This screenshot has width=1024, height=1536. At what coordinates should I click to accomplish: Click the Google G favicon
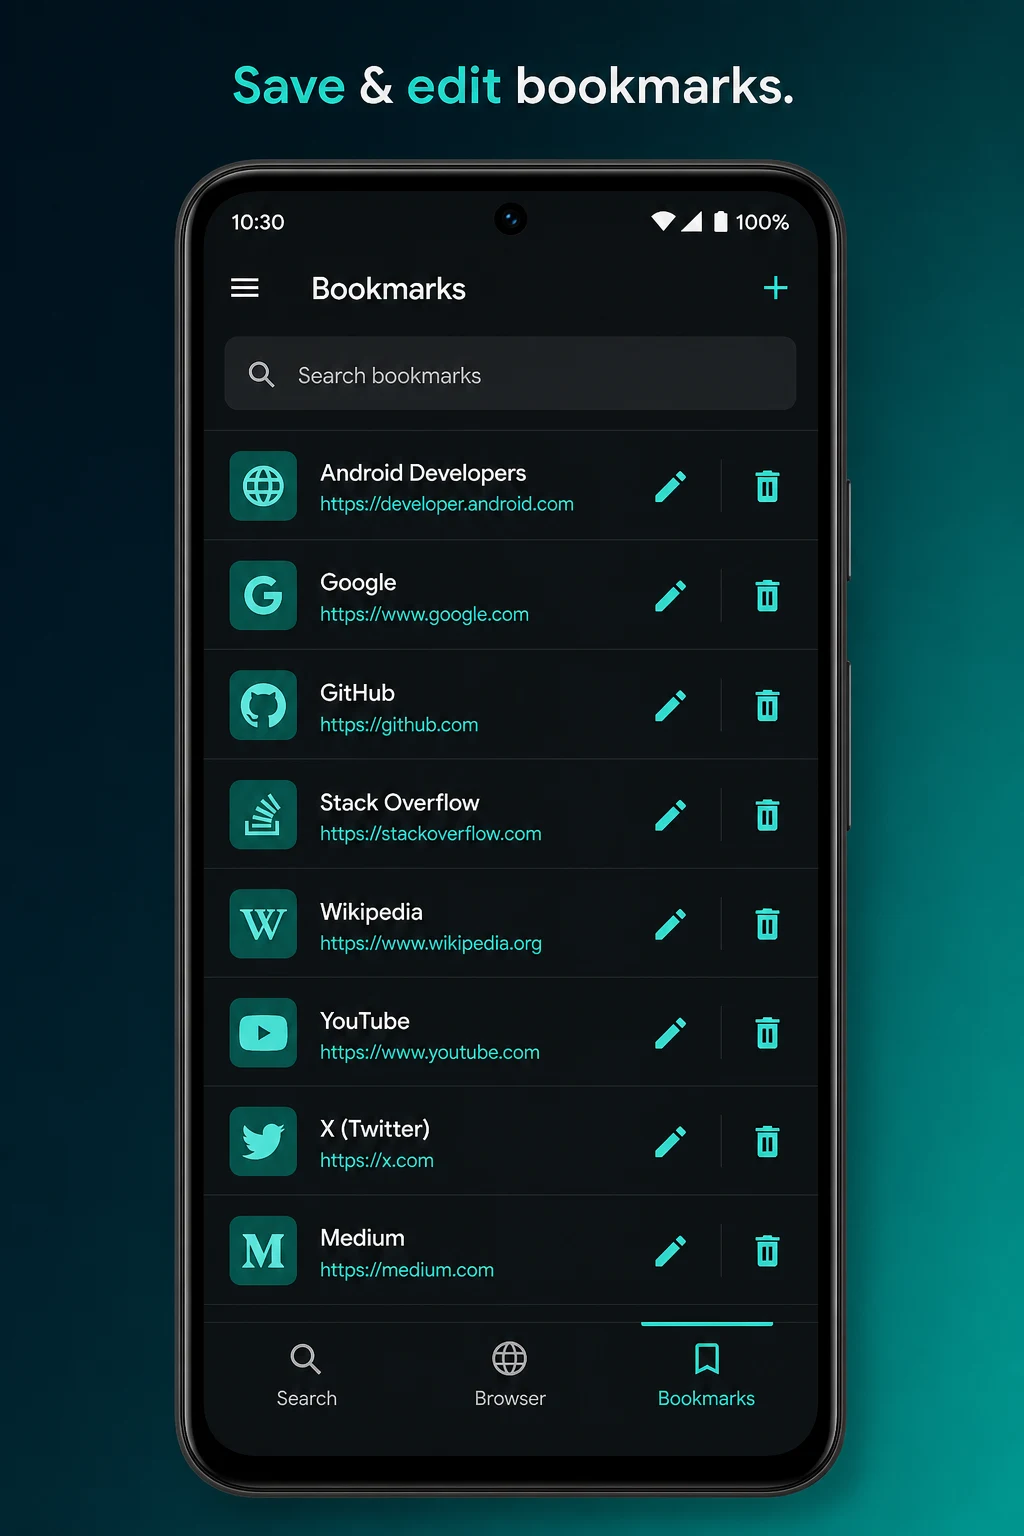(x=263, y=596)
